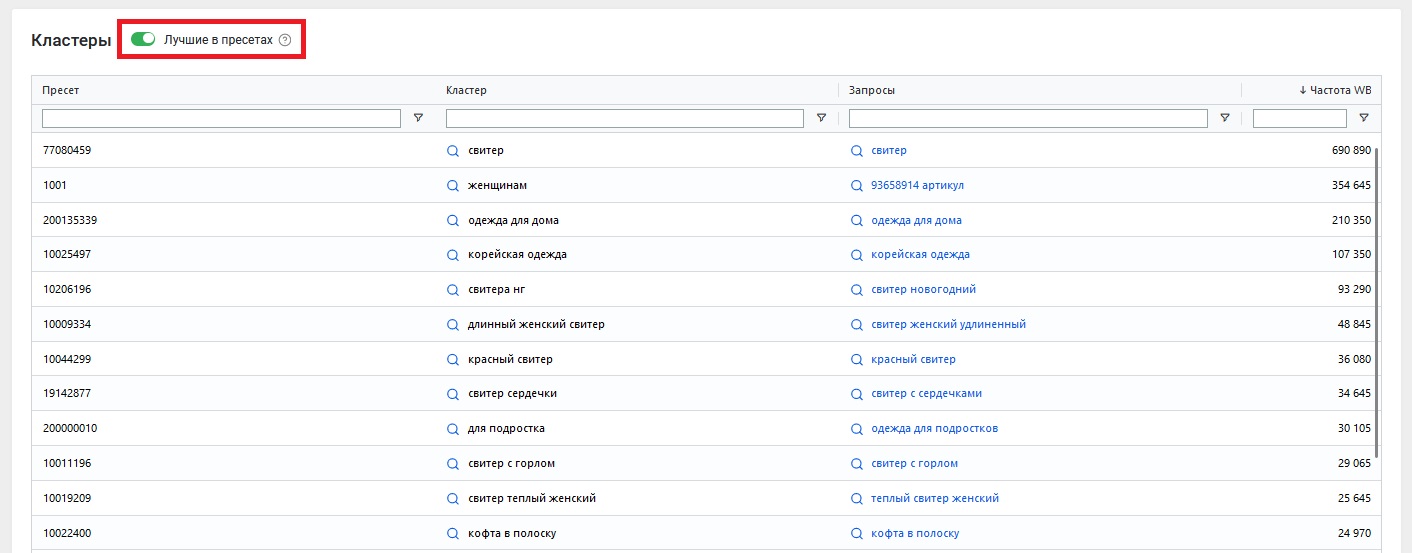The height and width of the screenshot is (553, 1412).
Task: Click search icon beside cluster "одежда для дома"
Action: (453, 220)
